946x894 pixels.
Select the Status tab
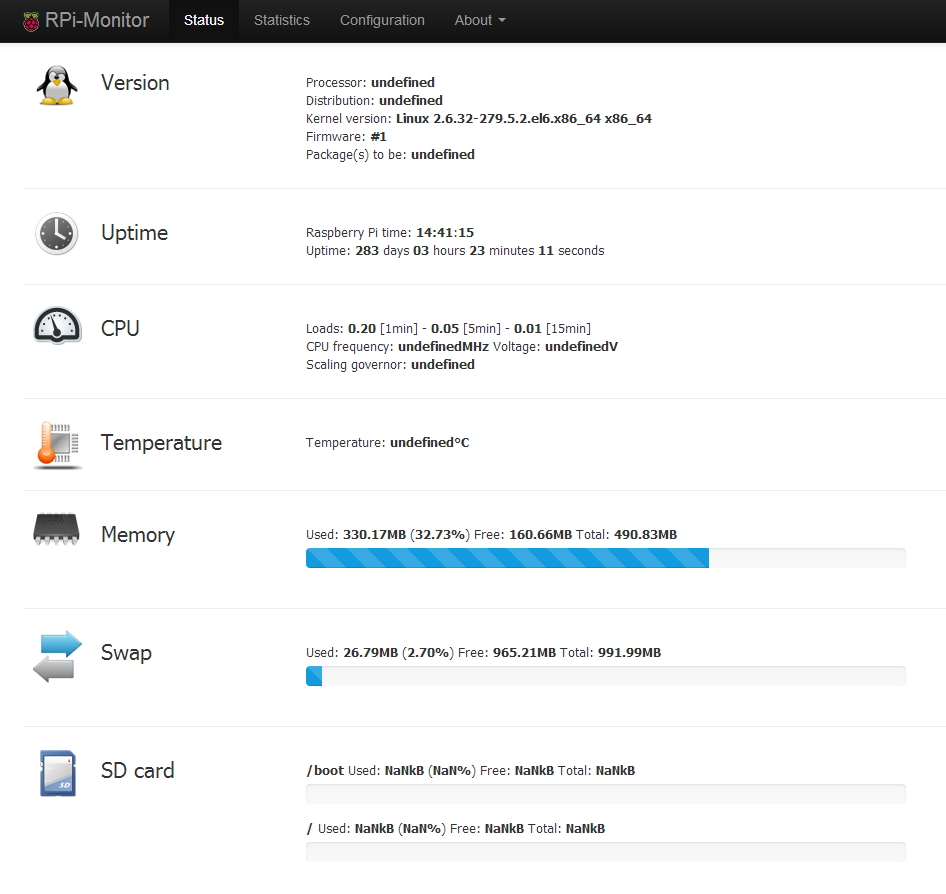click(x=203, y=20)
